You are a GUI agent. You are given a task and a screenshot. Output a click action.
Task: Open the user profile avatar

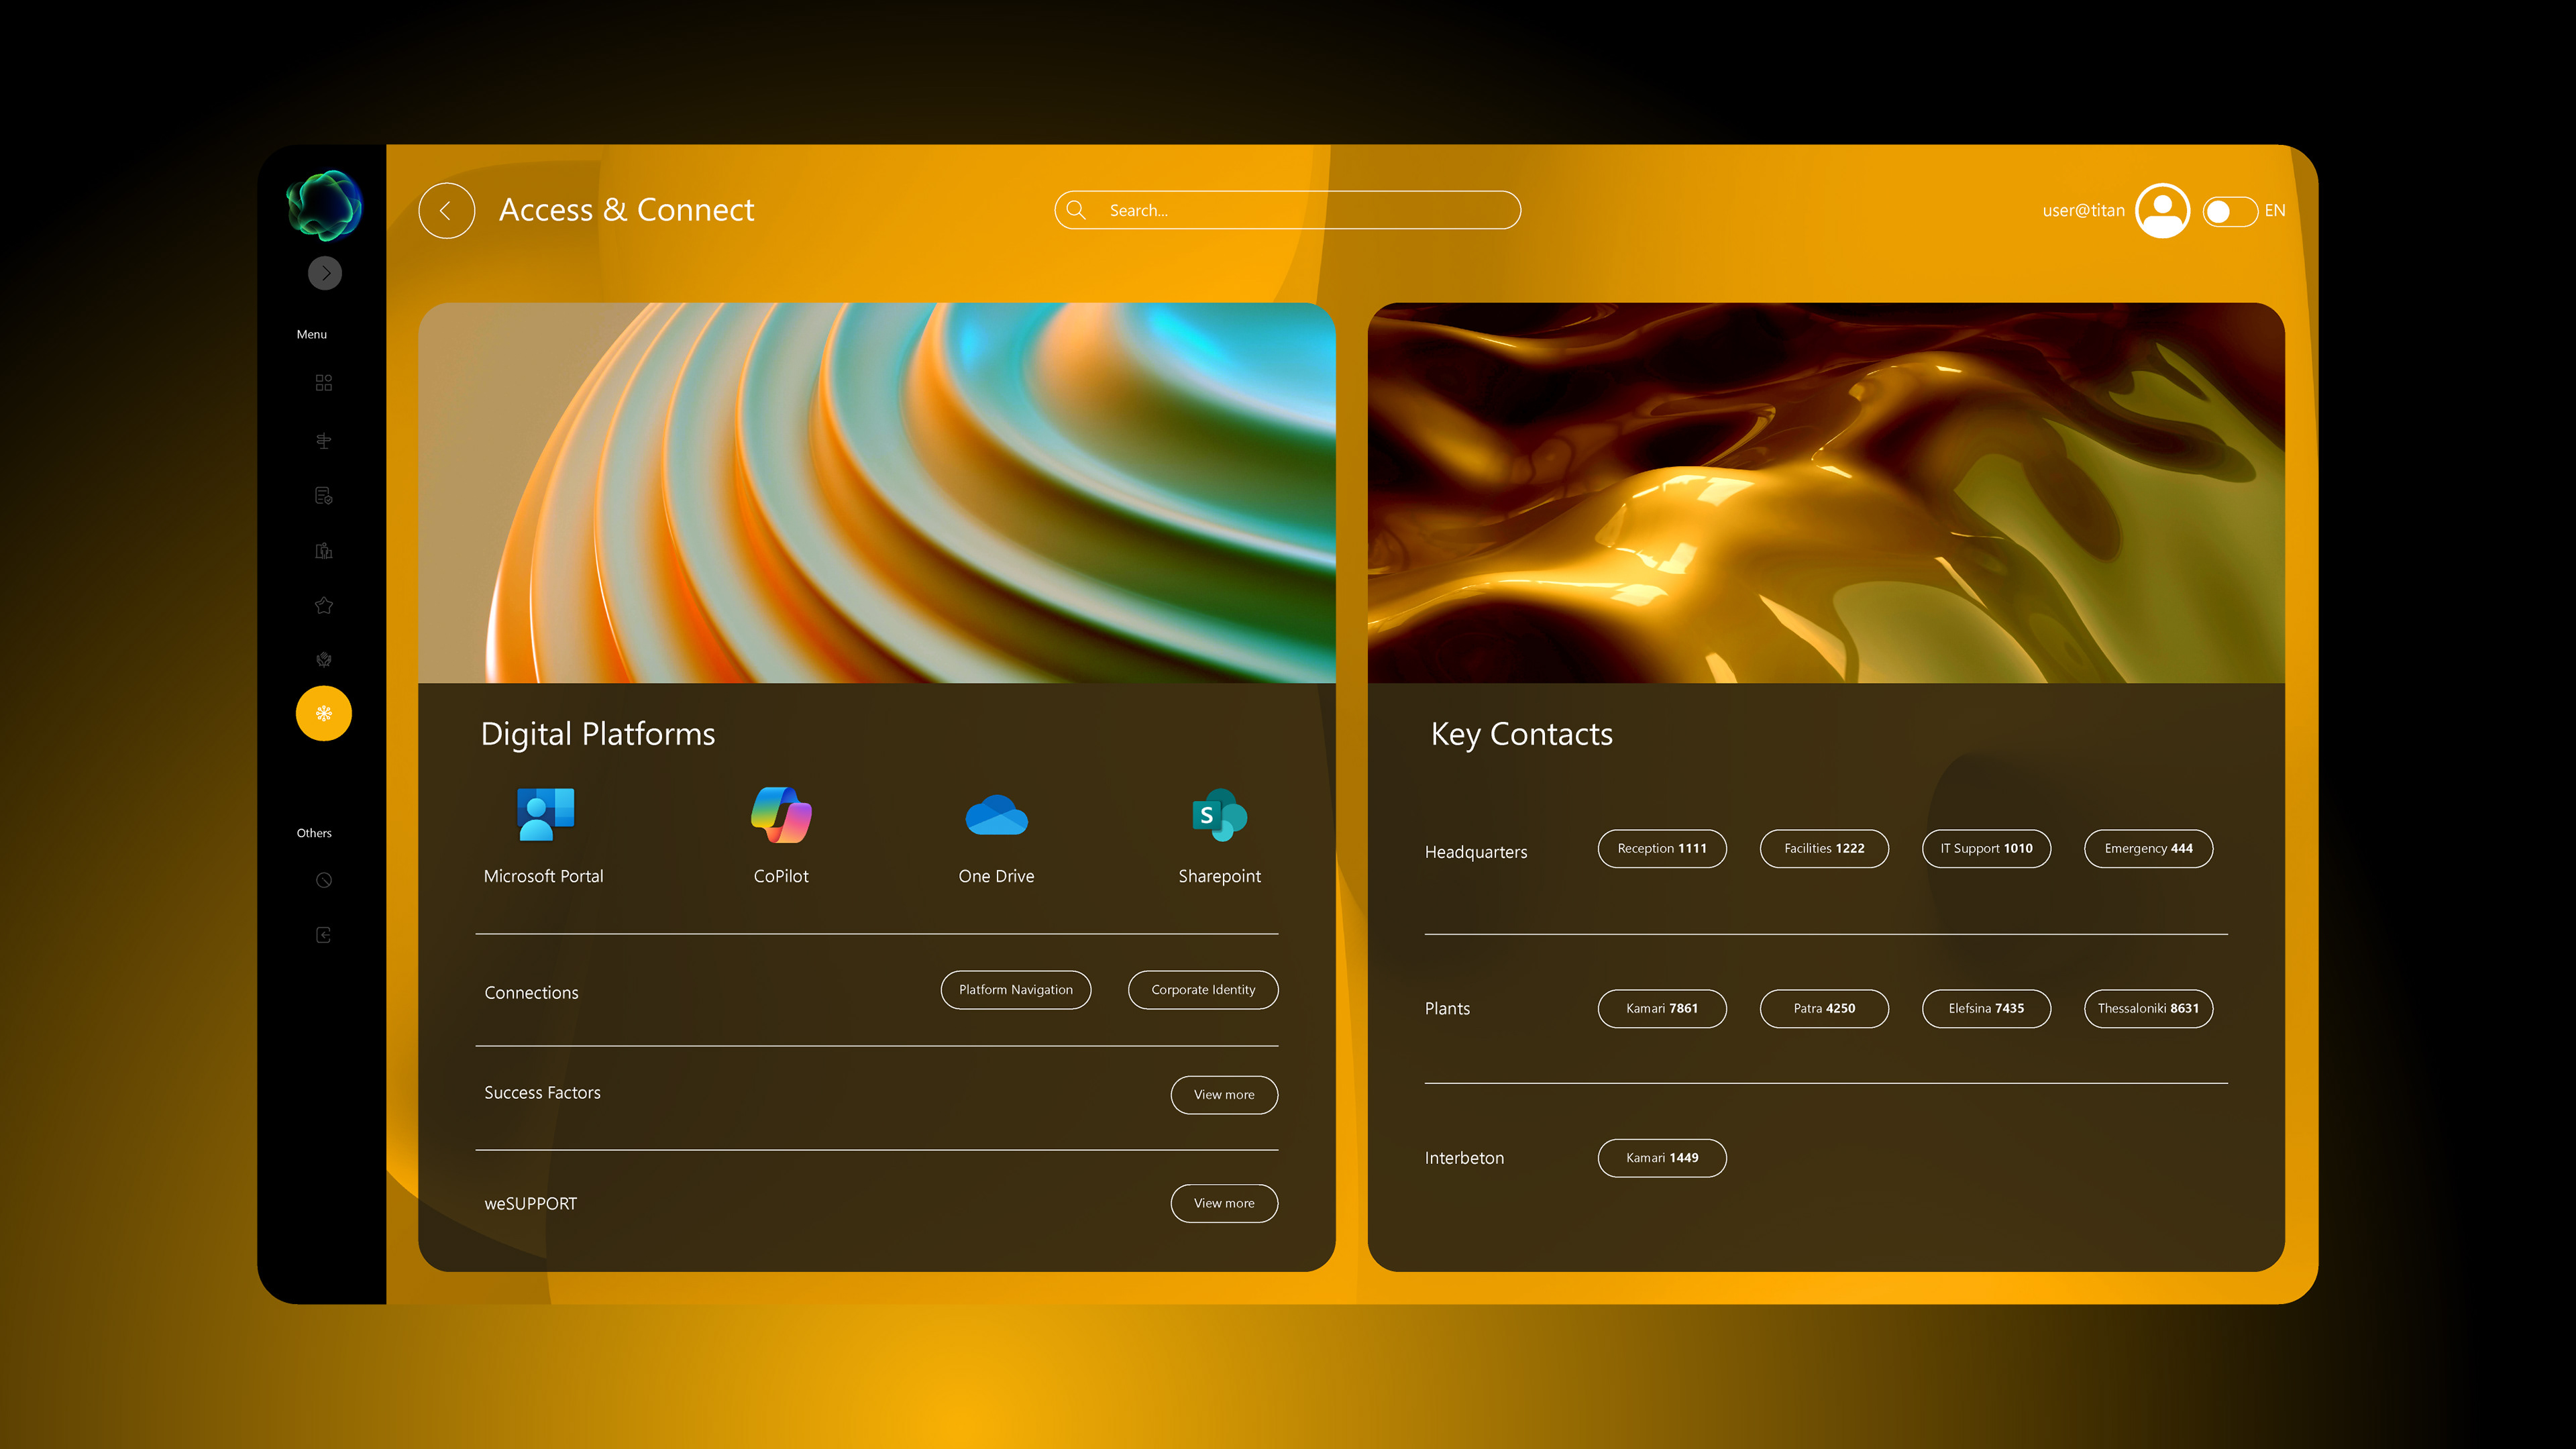coord(2162,211)
